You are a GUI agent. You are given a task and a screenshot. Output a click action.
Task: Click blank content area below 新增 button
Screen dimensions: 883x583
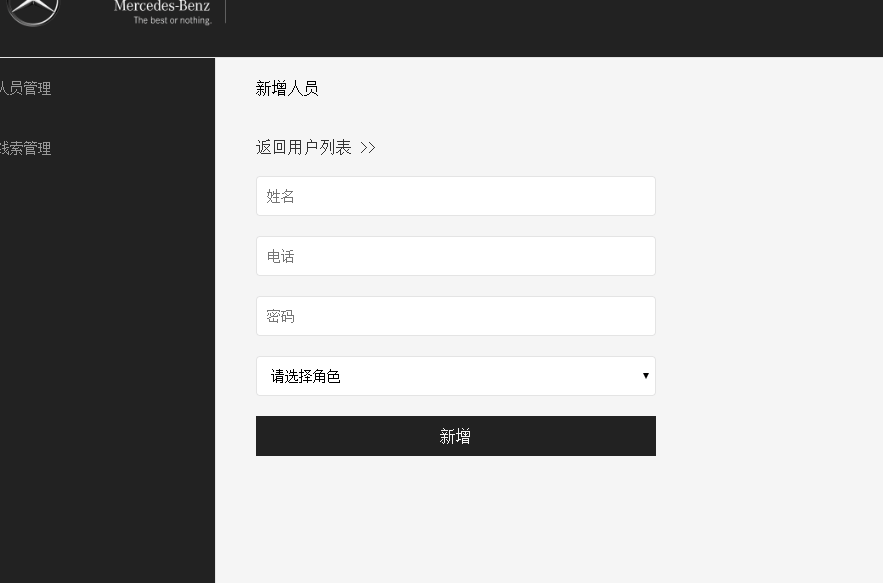click(455, 520)
